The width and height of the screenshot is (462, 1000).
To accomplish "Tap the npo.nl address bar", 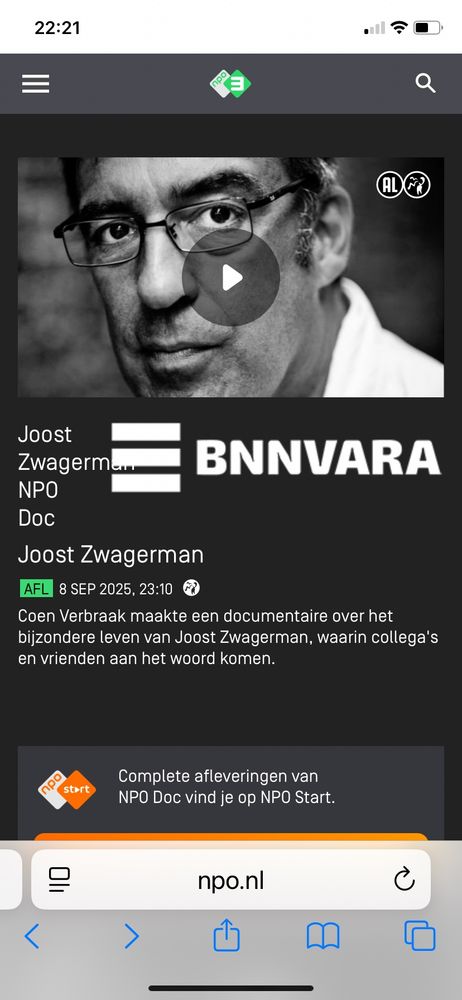I will tap(230, 879).
